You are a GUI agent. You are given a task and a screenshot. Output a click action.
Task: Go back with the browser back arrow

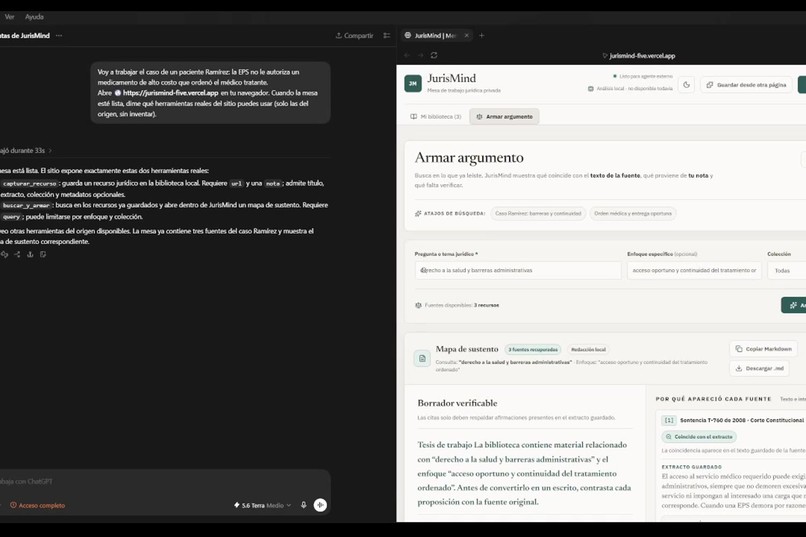coord(407,55)
